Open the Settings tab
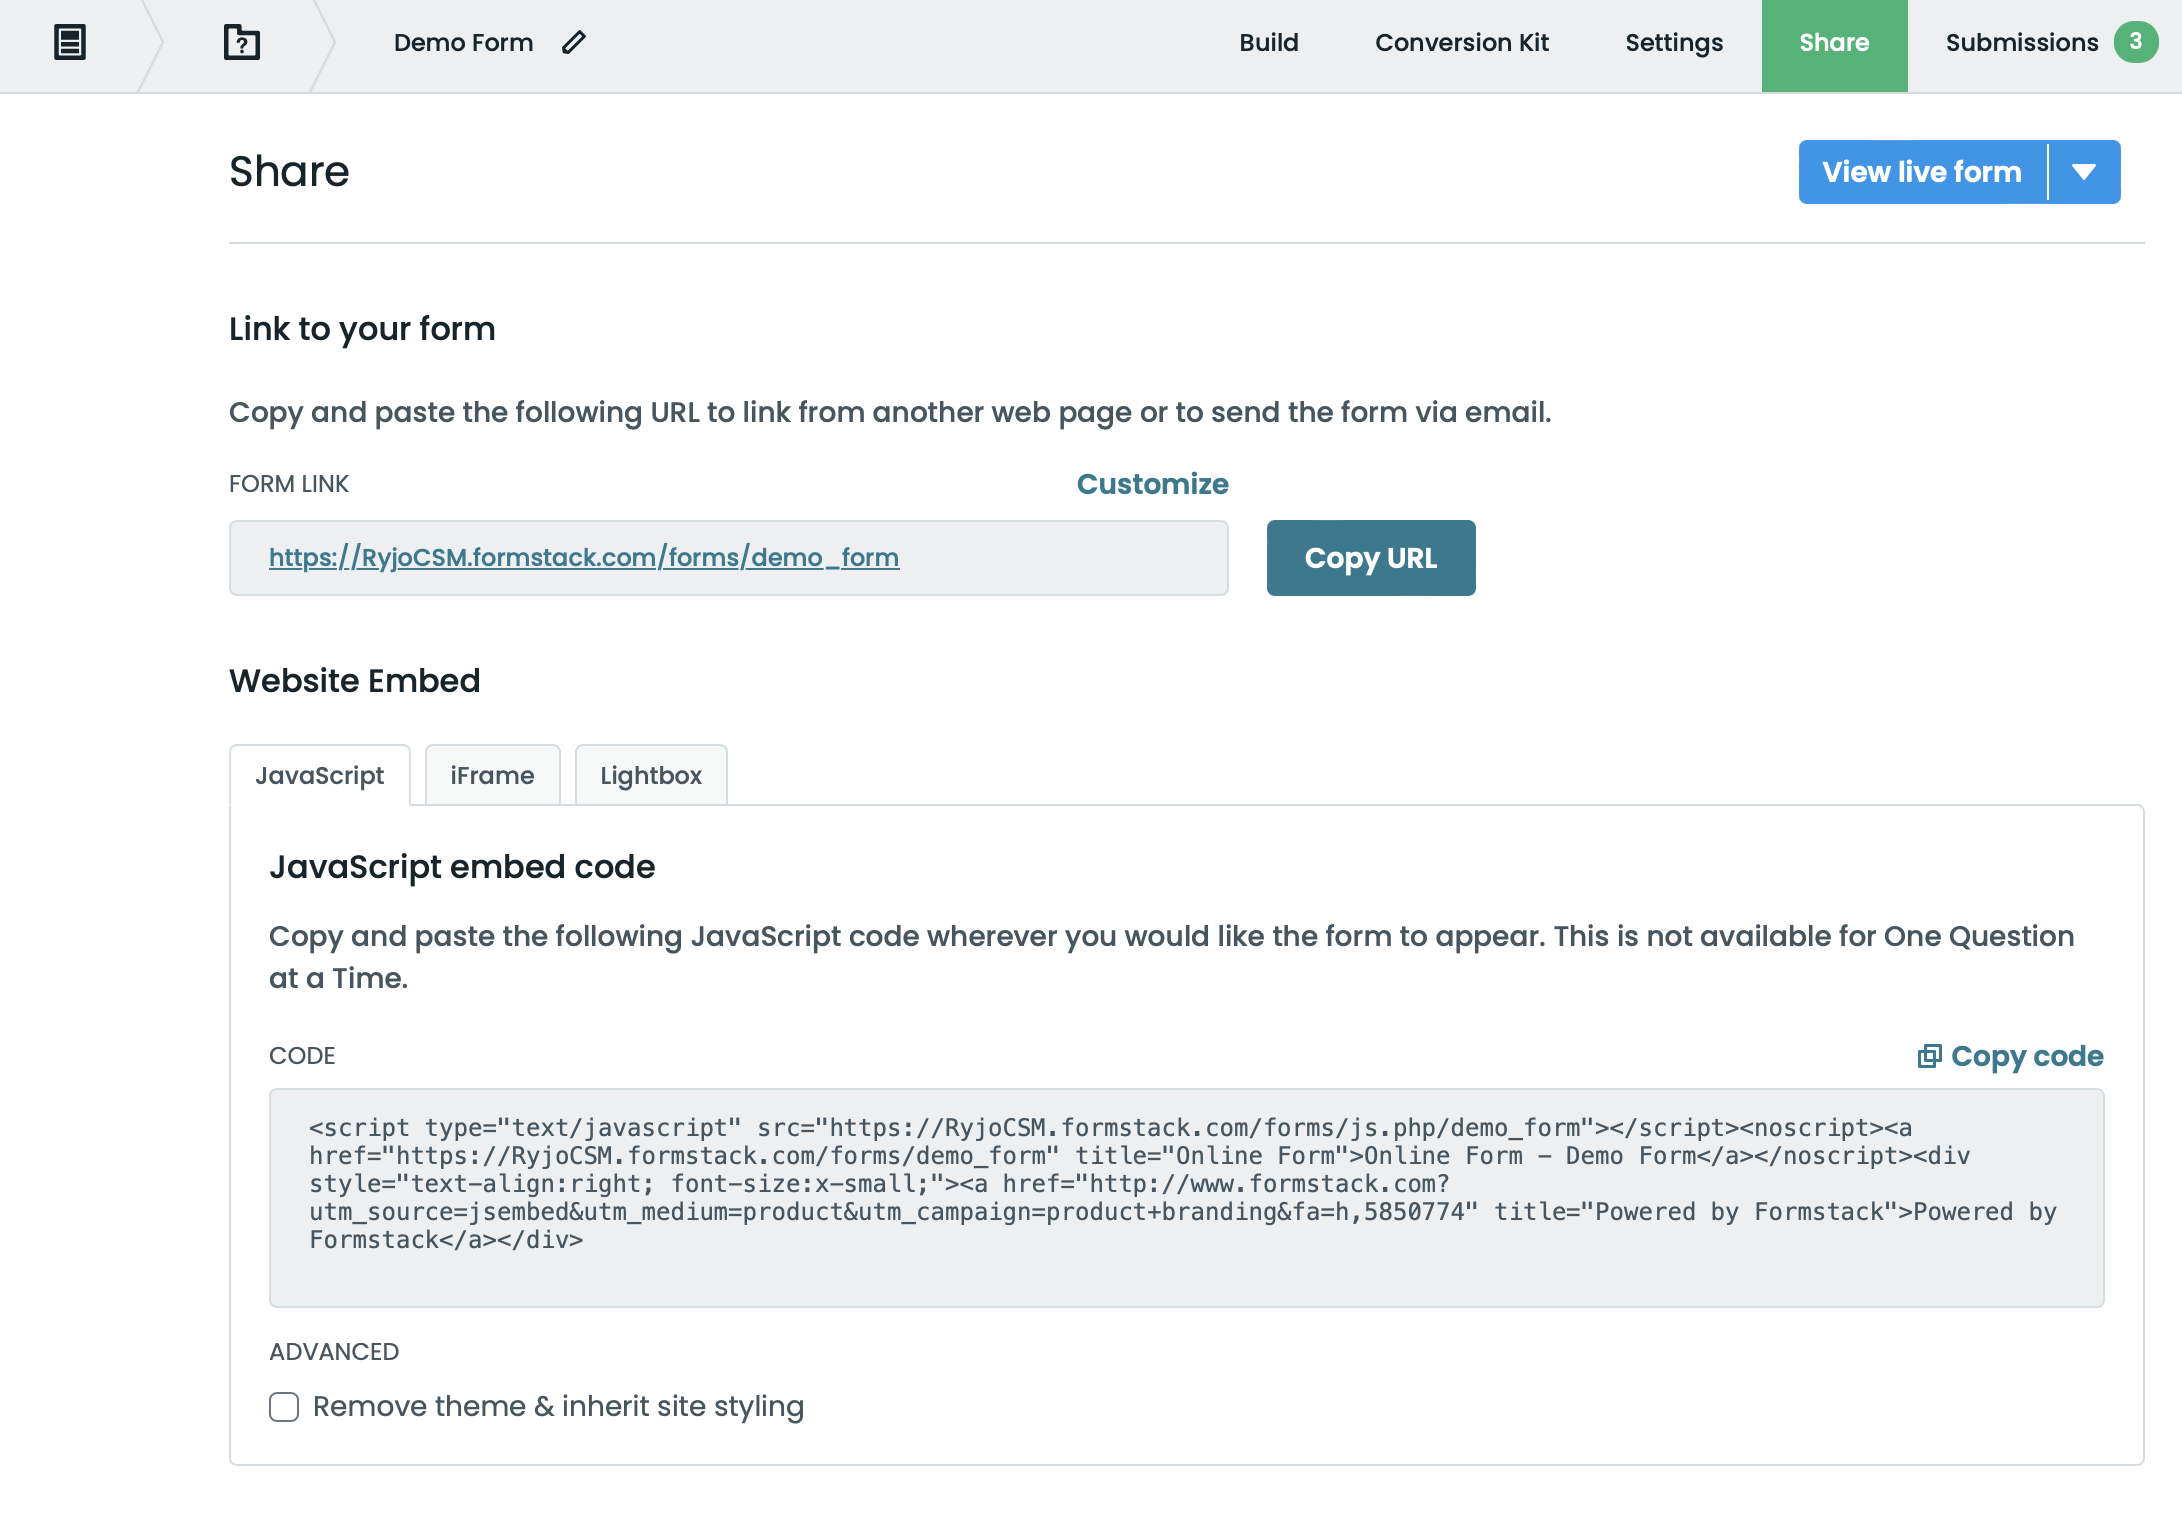Viewport: 2182px width, 1518px height. click(1673, 43)
